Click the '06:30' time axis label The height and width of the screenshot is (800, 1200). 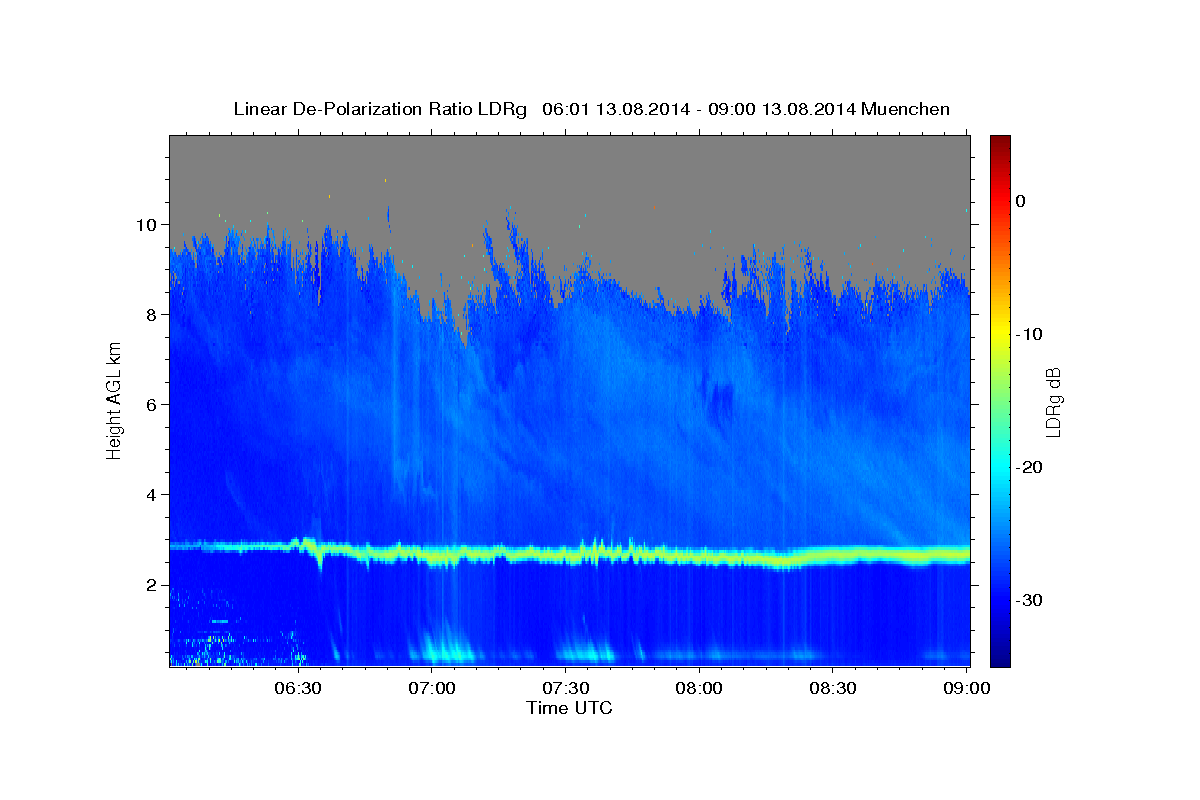[297, 689]
